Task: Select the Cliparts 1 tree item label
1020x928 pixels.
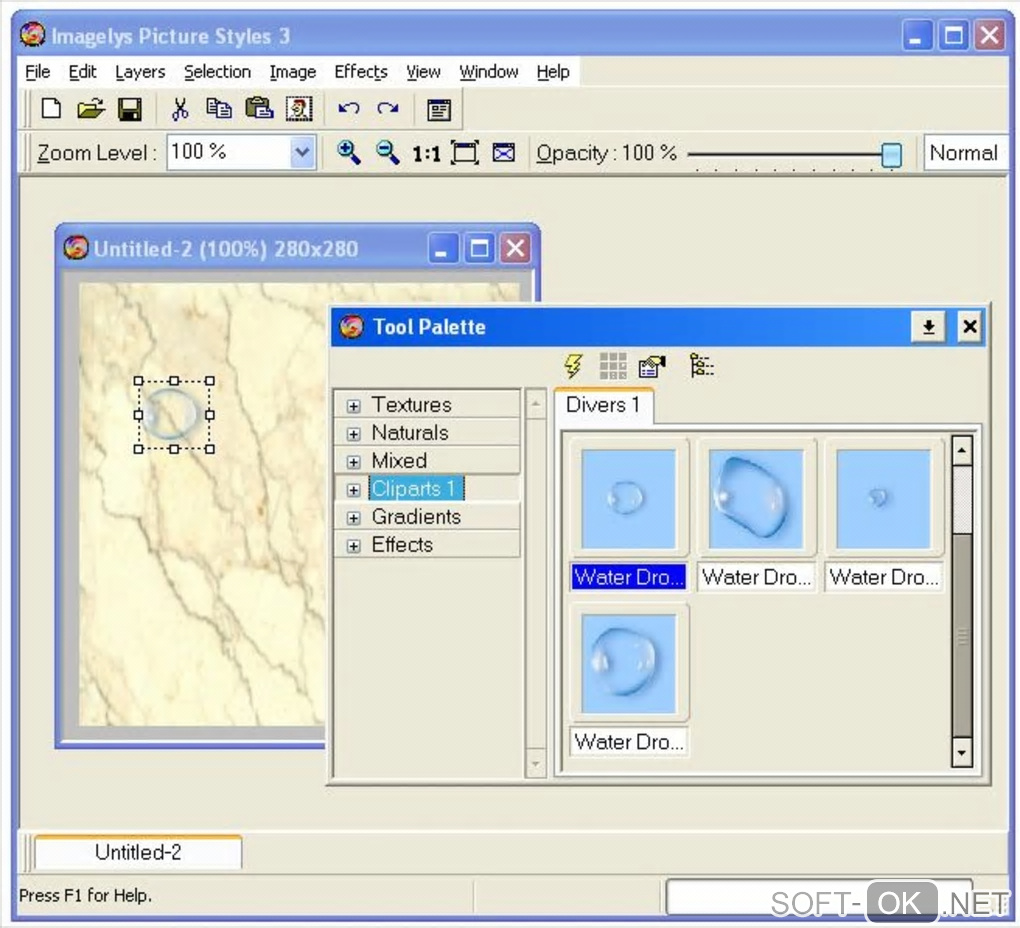Action: 416,488
